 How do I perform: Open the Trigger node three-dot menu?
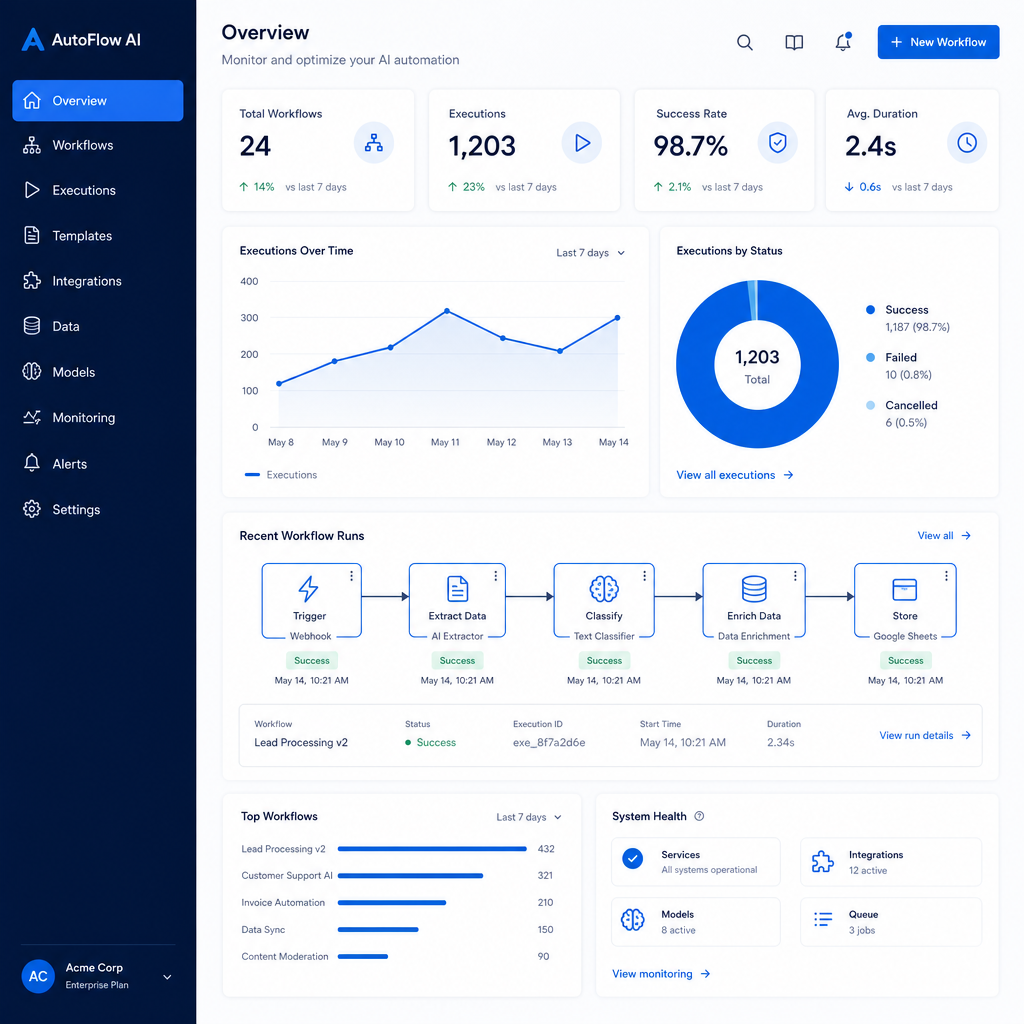pyautogui.click(x=351, y=575)
